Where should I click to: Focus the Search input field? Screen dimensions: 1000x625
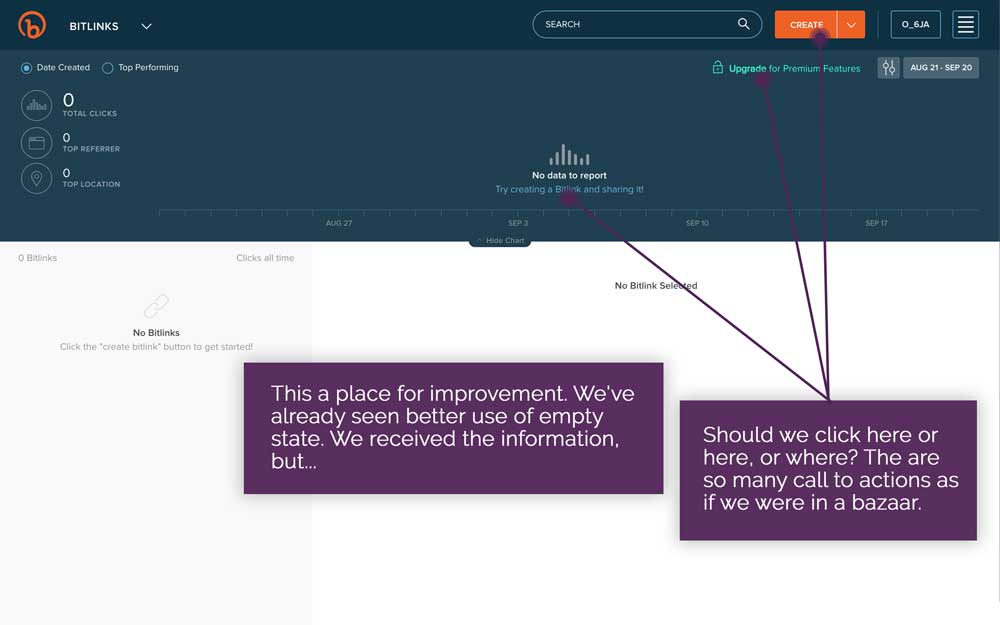[647, 24]
